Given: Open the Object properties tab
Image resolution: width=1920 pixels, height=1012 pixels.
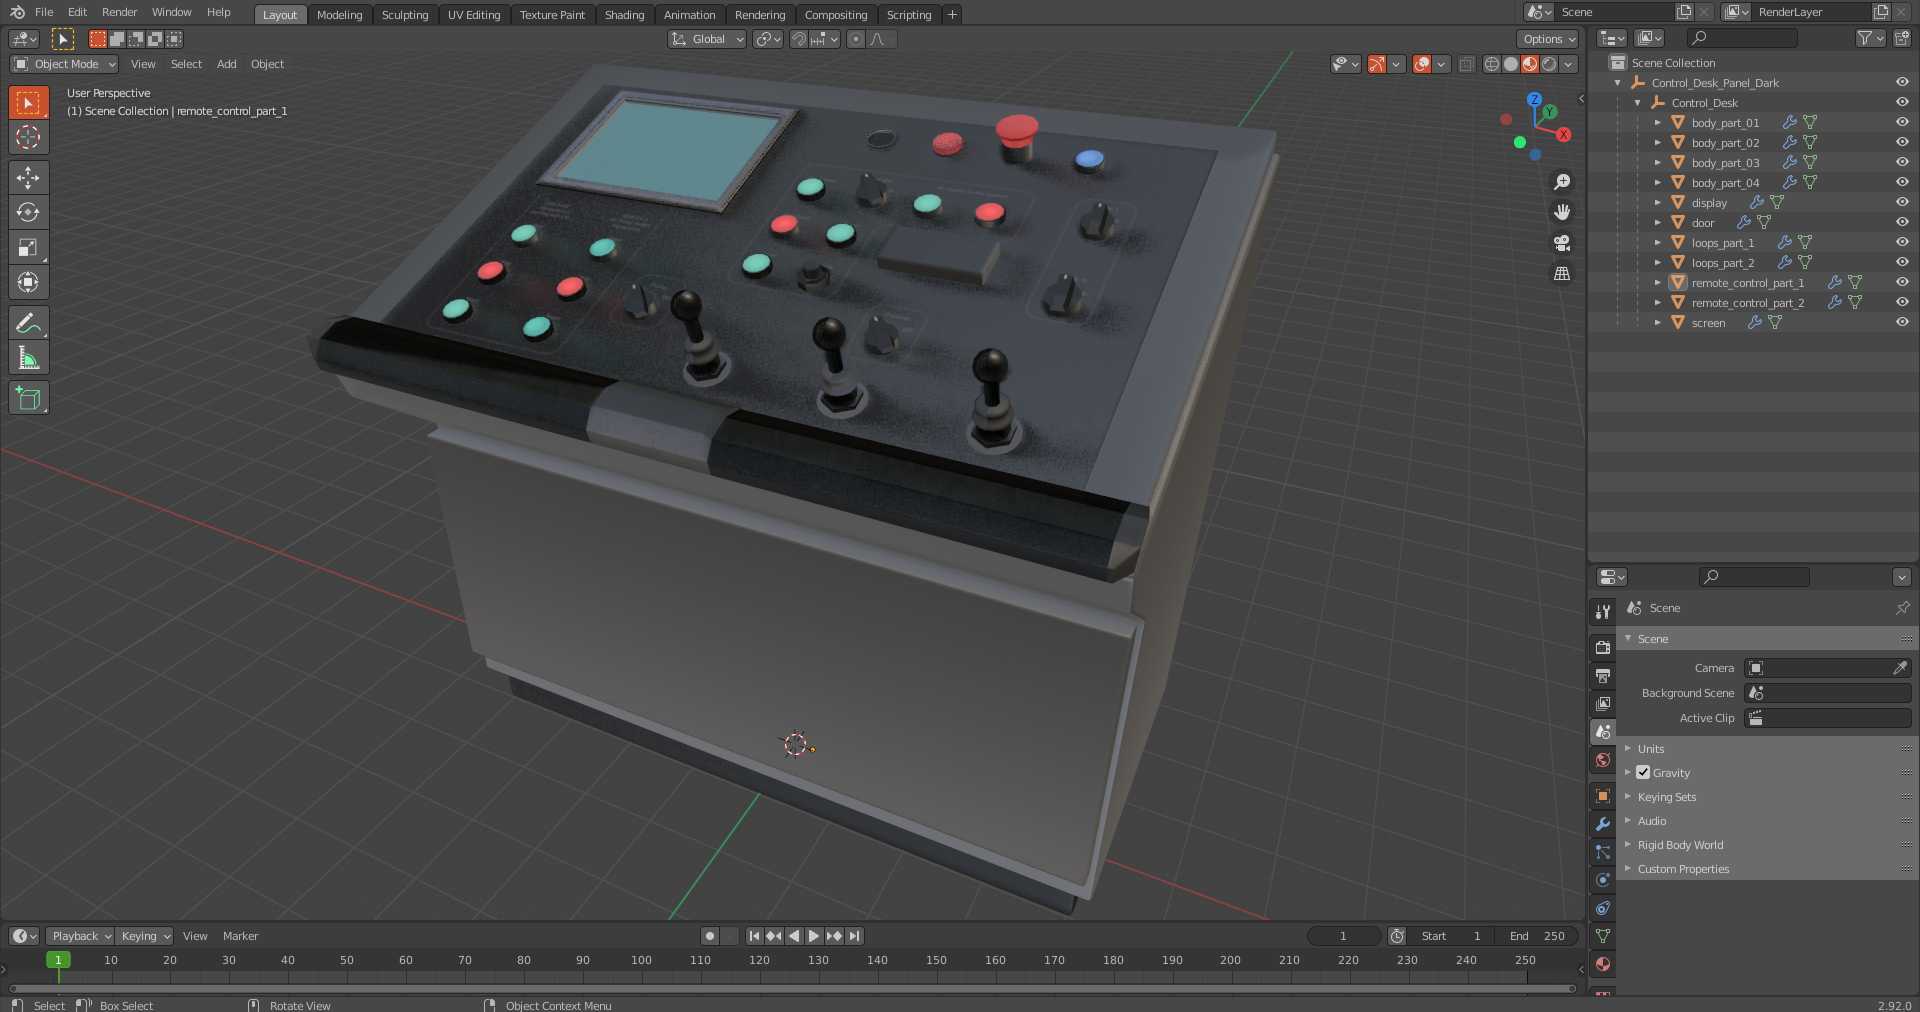Looking at the screenshot, I should [x=1603, y=796].
